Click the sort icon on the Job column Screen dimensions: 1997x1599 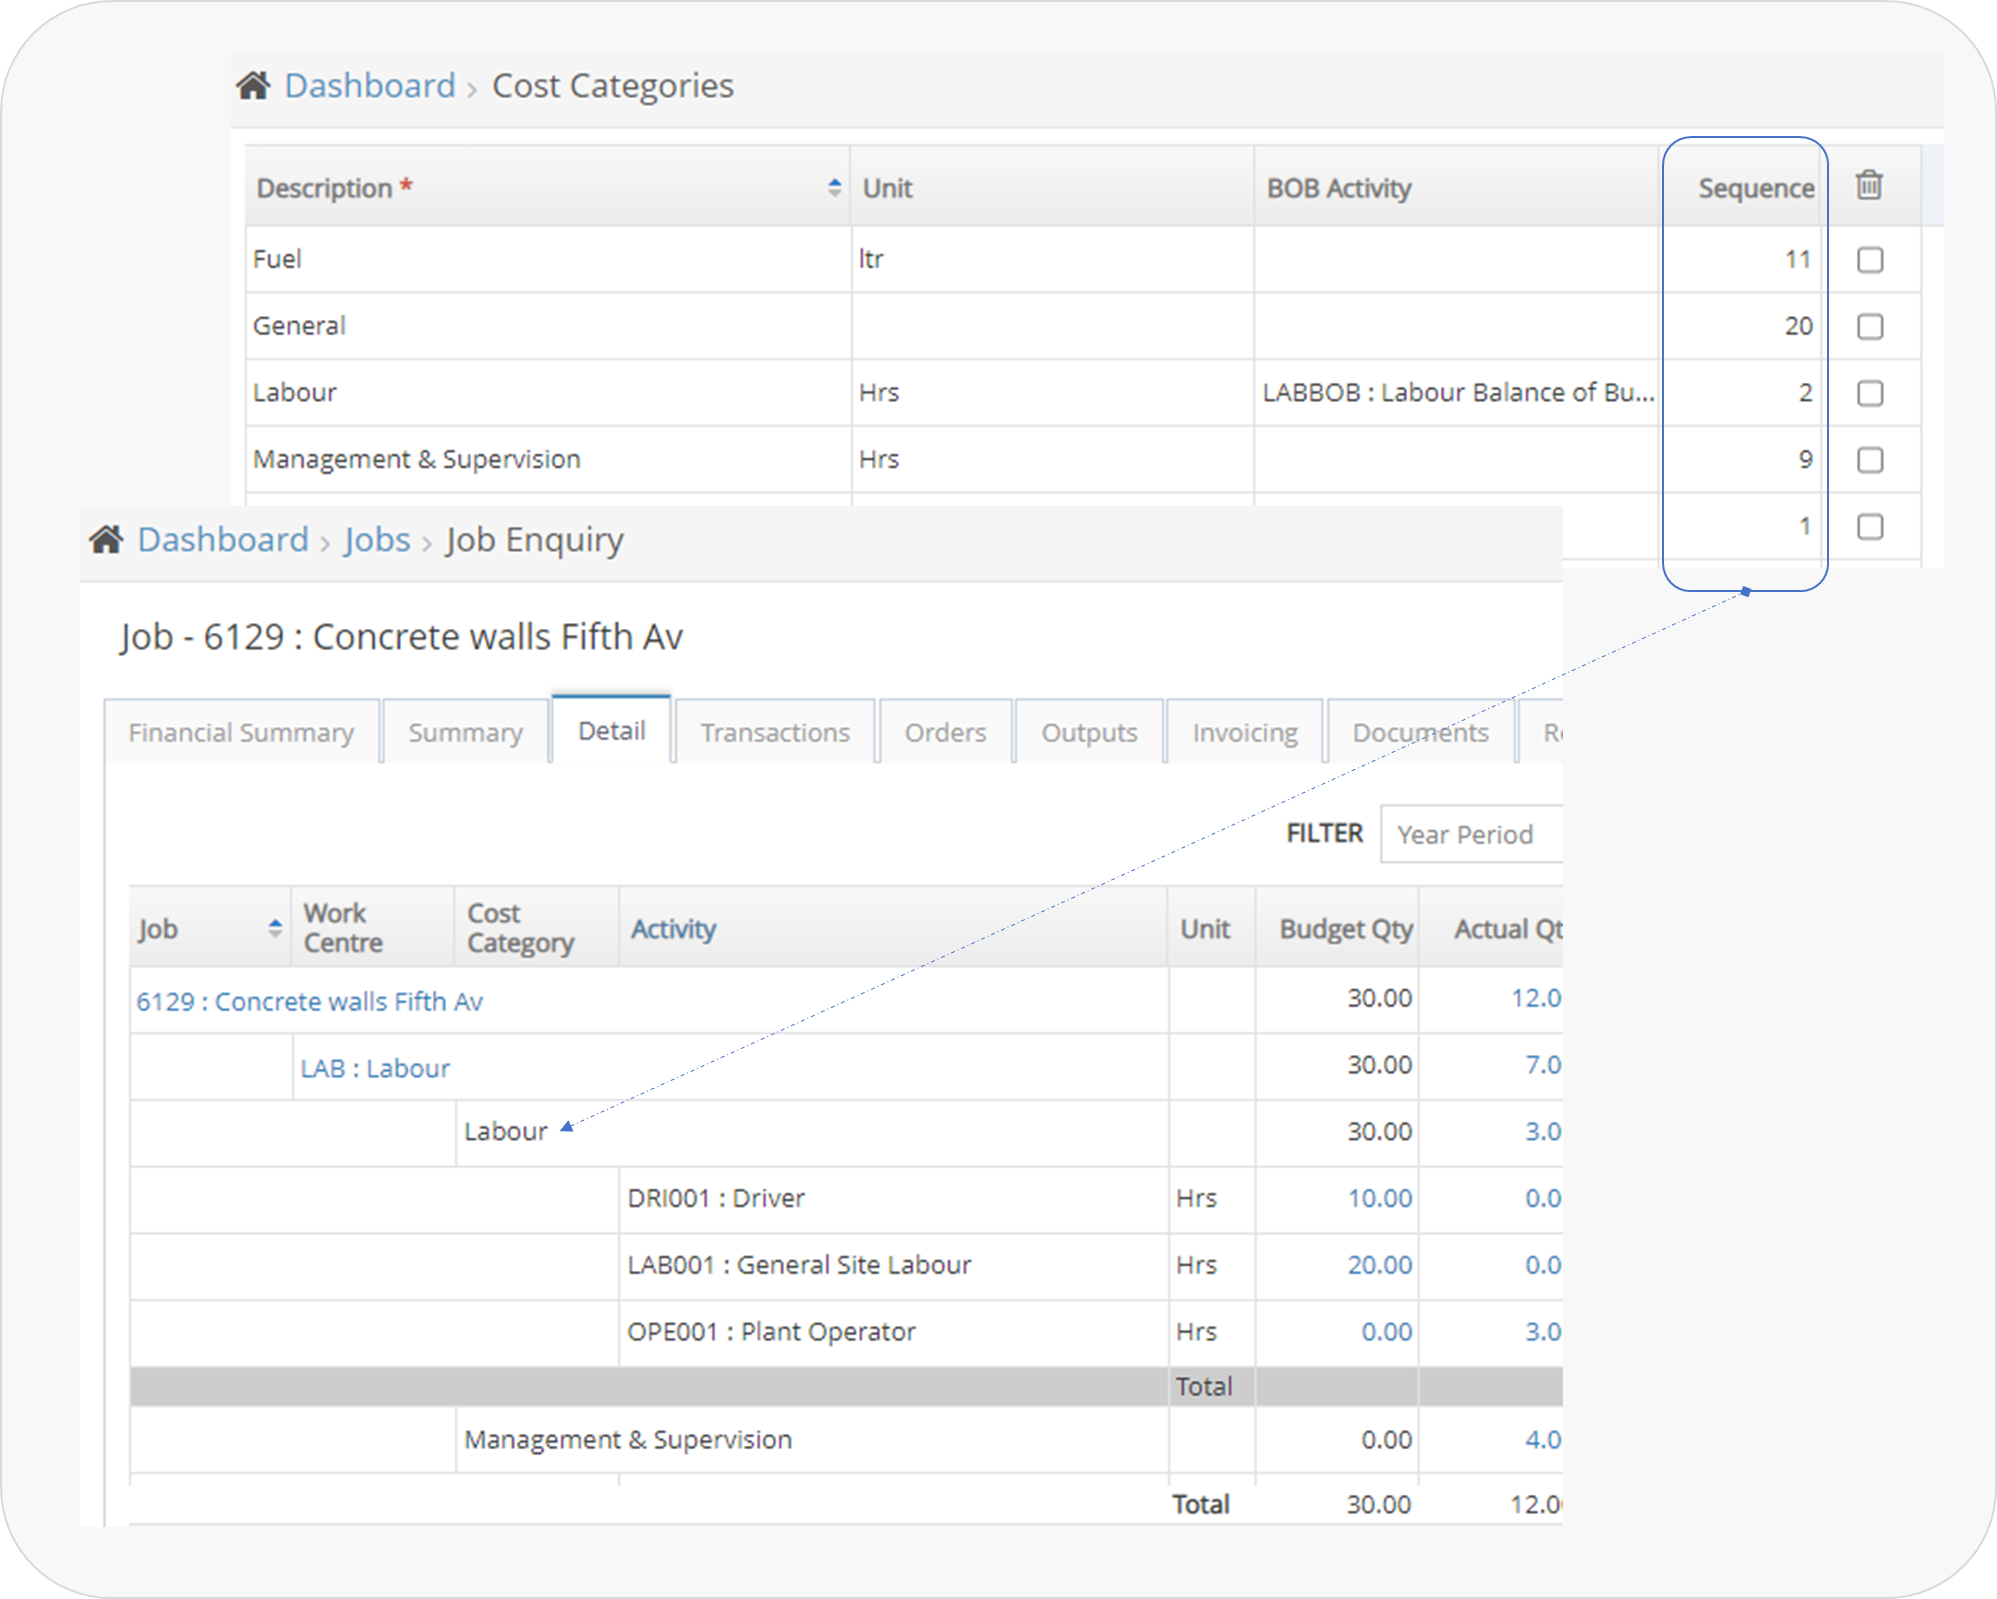273,928
